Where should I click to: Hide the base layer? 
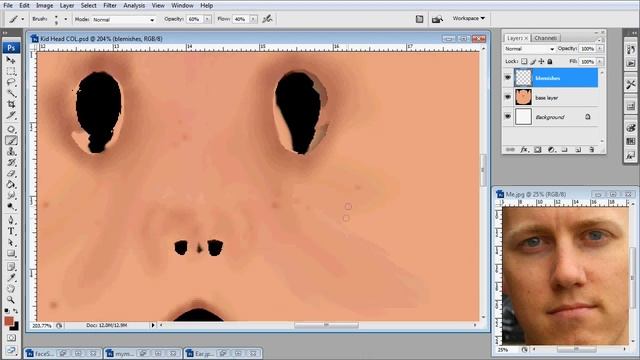pyautogui.click(x=508, y=97)
